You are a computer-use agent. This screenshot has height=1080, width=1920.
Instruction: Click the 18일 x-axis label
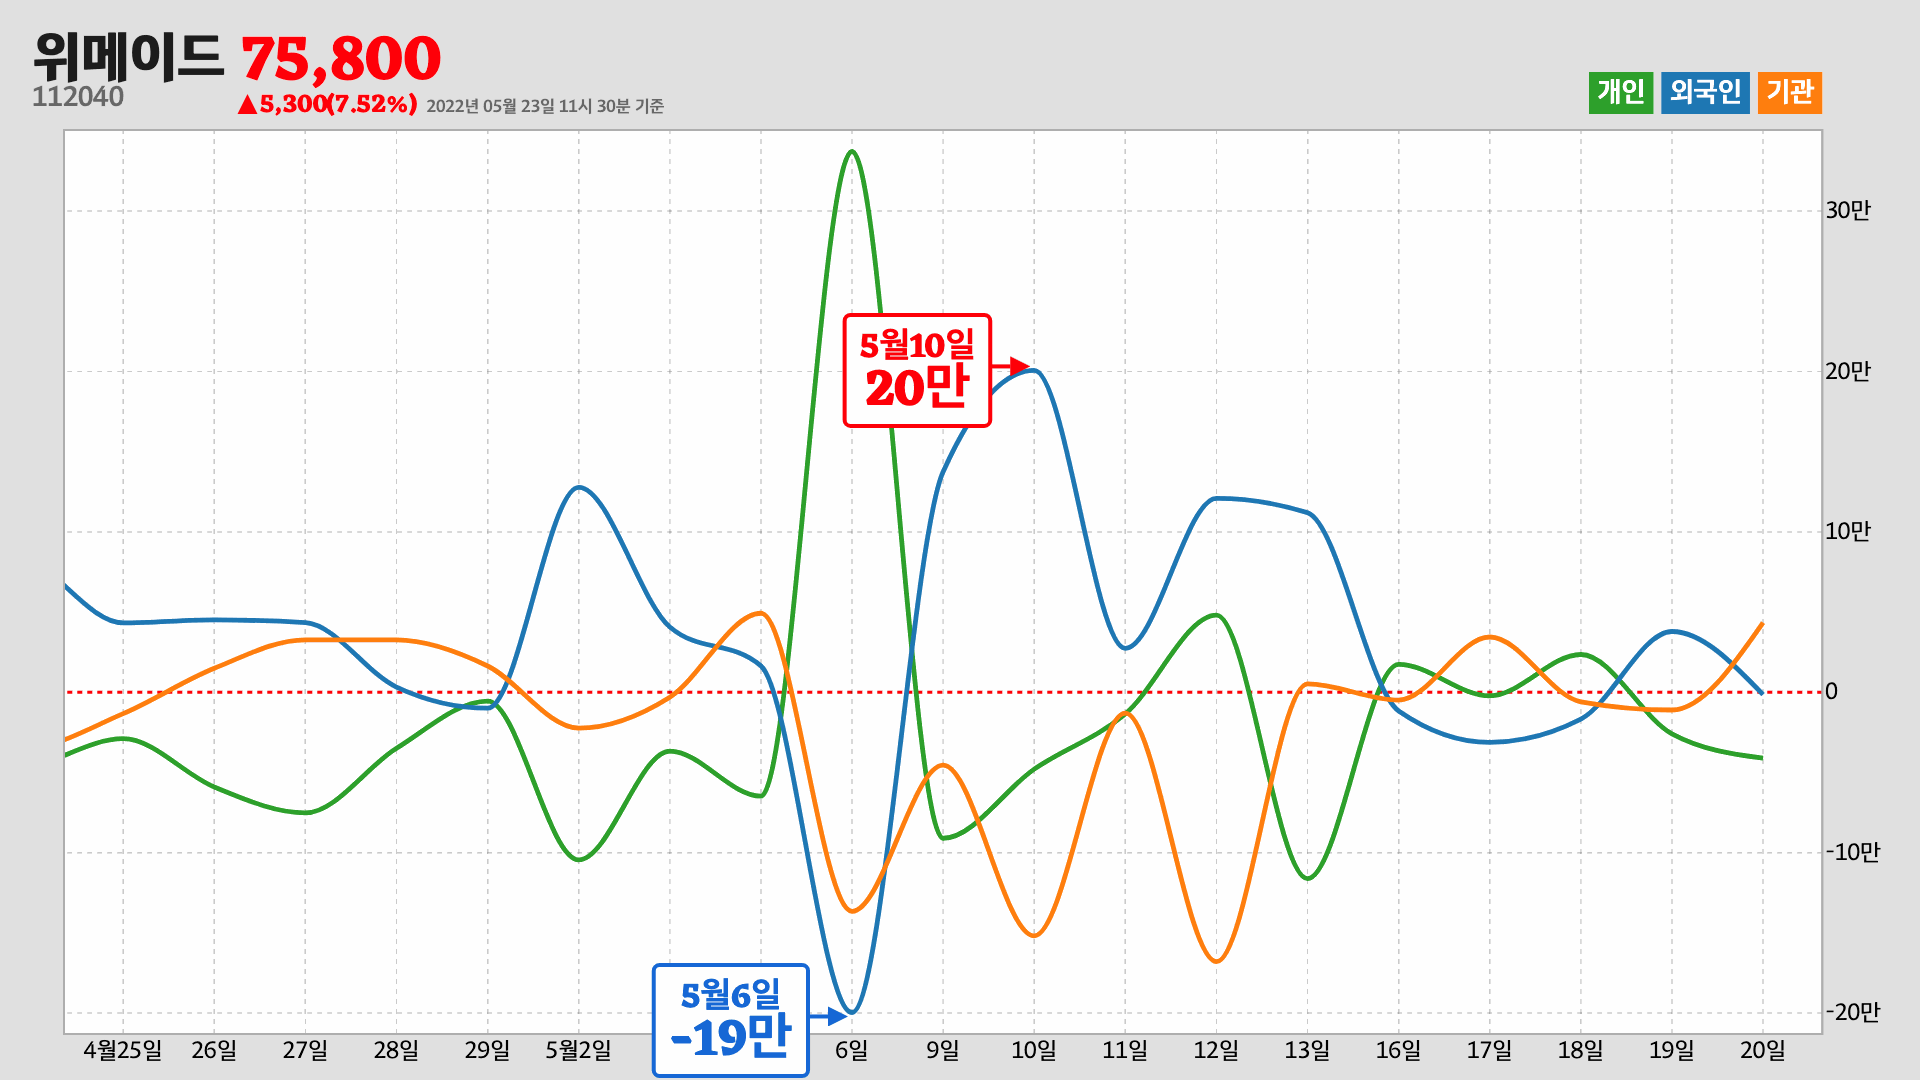coord(1580,1051)
